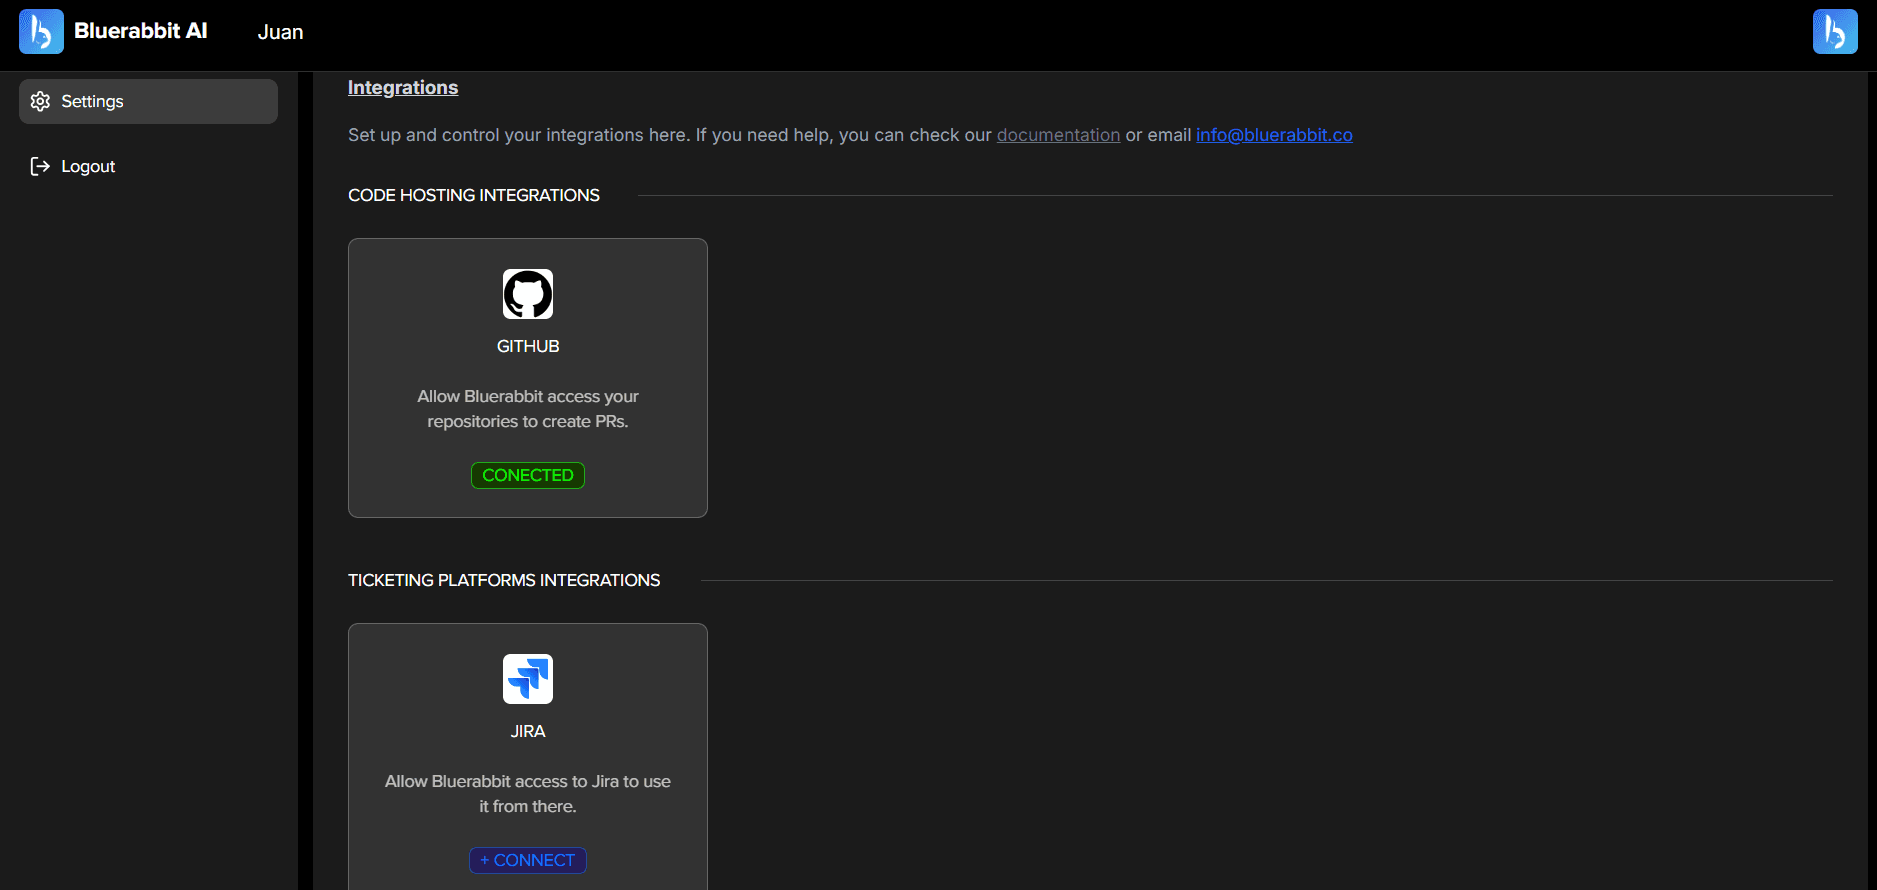Choose the Logout text in sidebar
1877x890 pixels.
coord(88,167)
